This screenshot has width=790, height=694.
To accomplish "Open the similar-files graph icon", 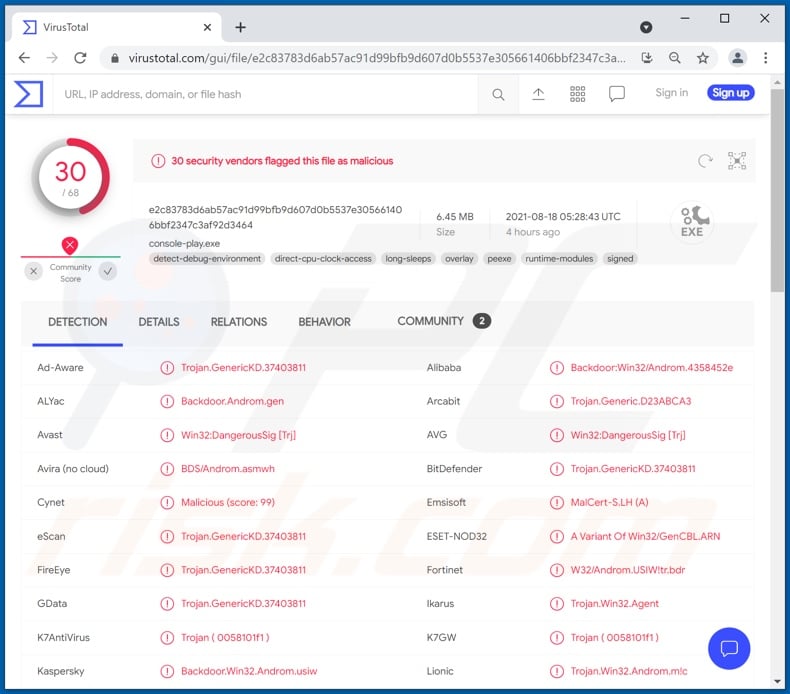I will coord(737,161).
